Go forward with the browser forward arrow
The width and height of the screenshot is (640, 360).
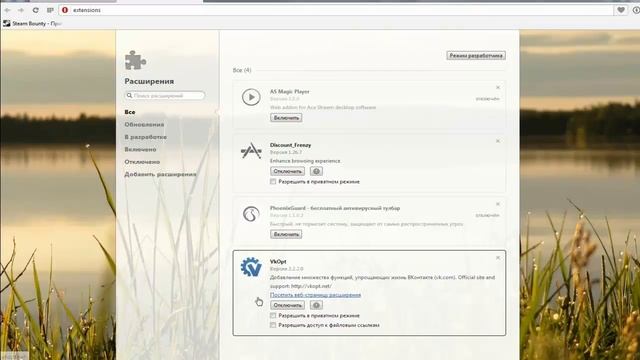pyautogui.click(x=21, y=10)
